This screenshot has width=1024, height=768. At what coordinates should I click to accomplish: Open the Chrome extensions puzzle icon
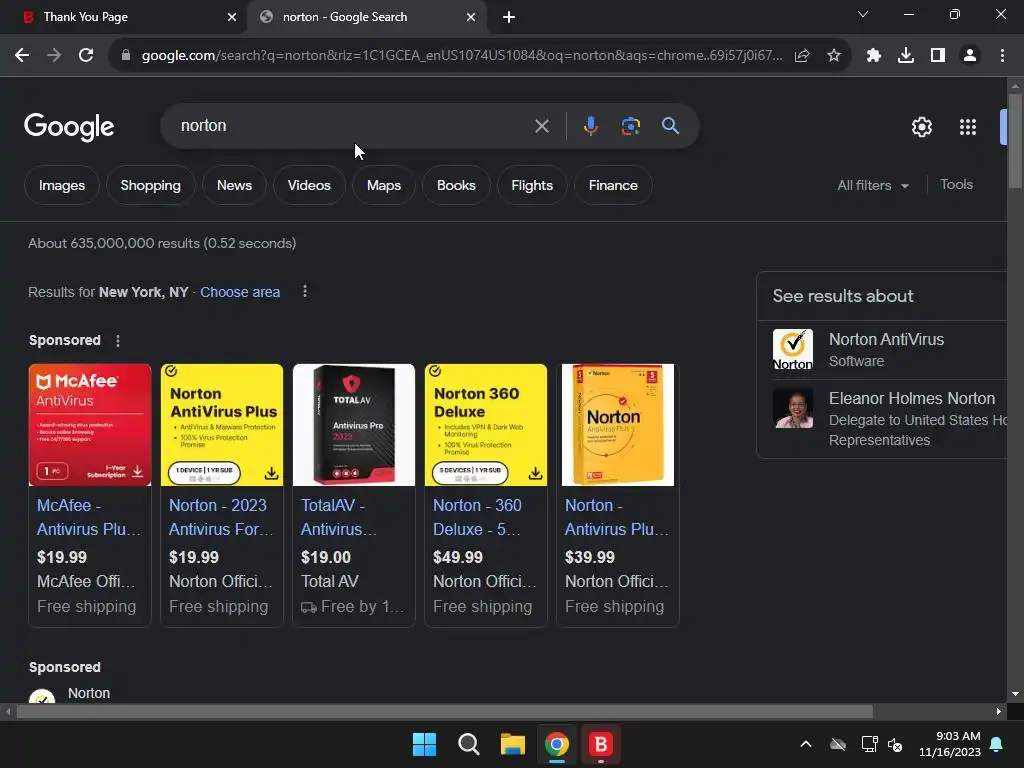click(x=874, y=56)
